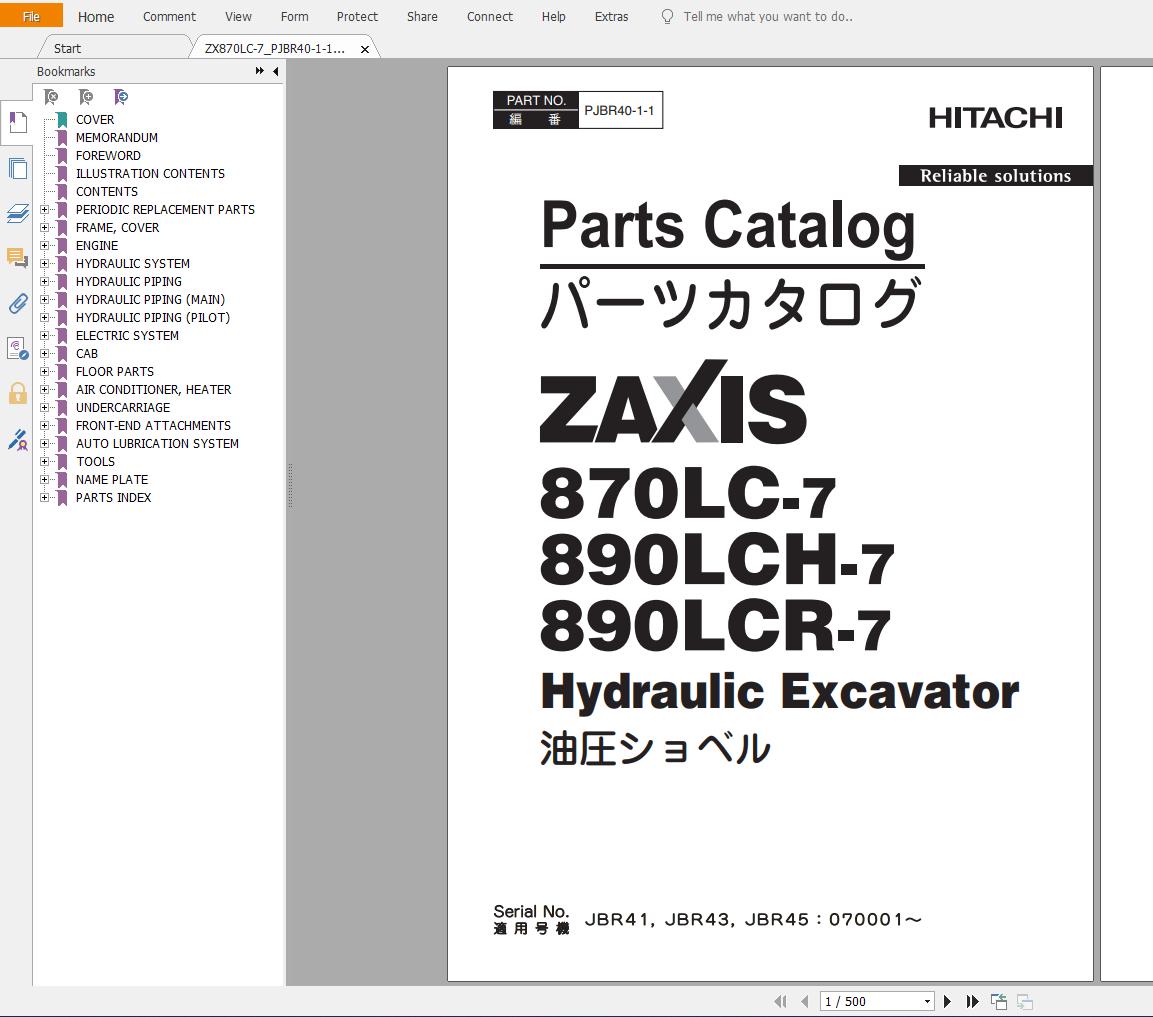Select the FLOOR PARTS bookmark
Screen dimensions: 1153x1017
point(115,371)
